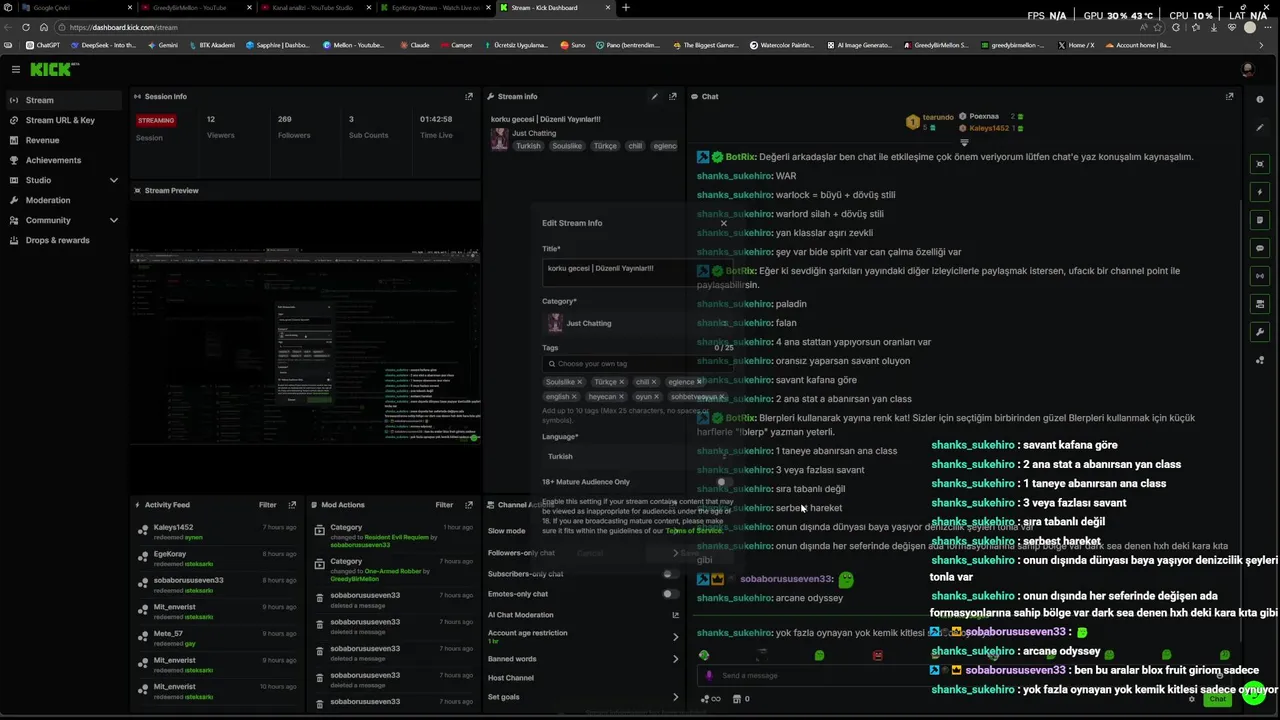Filter the Activity Feed
This screenshot has width=1280, height=720.
tap(268, 505)
